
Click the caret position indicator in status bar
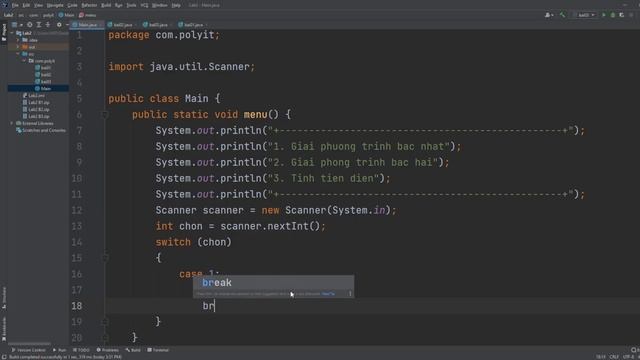pos(600,357)
